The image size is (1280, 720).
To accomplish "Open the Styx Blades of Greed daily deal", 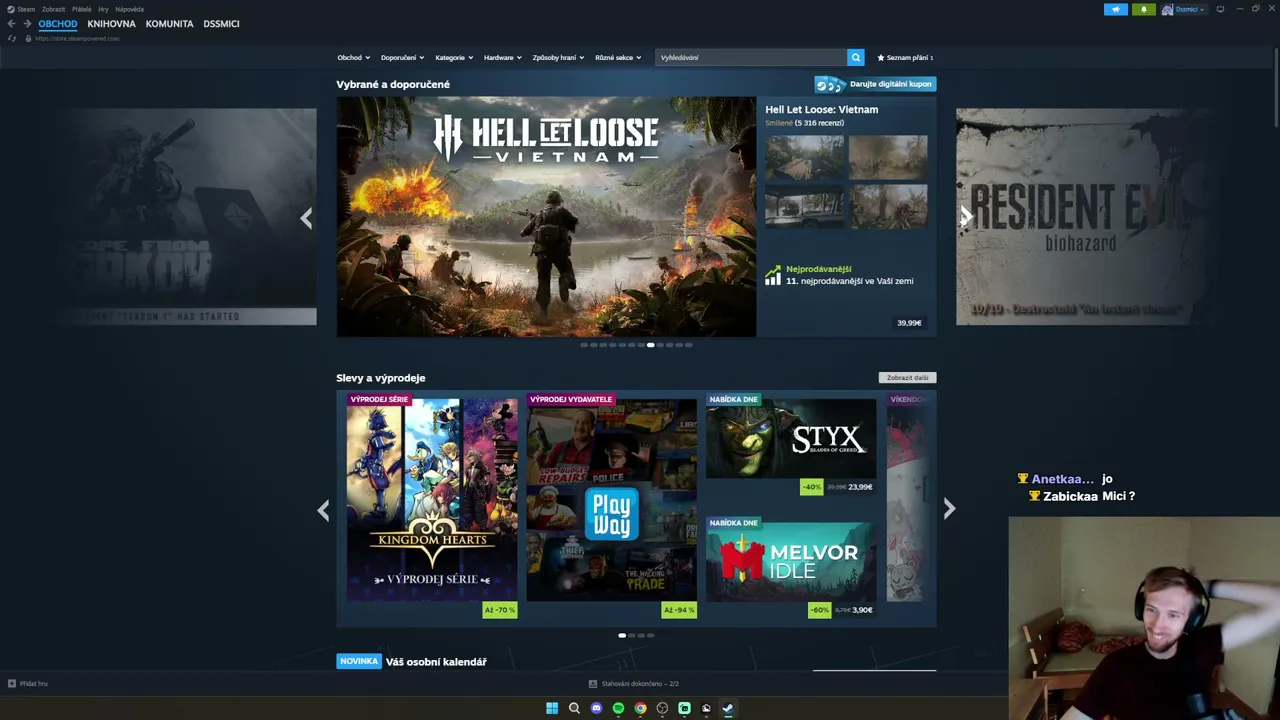I will pyautogui.click(x=791, y=445).
